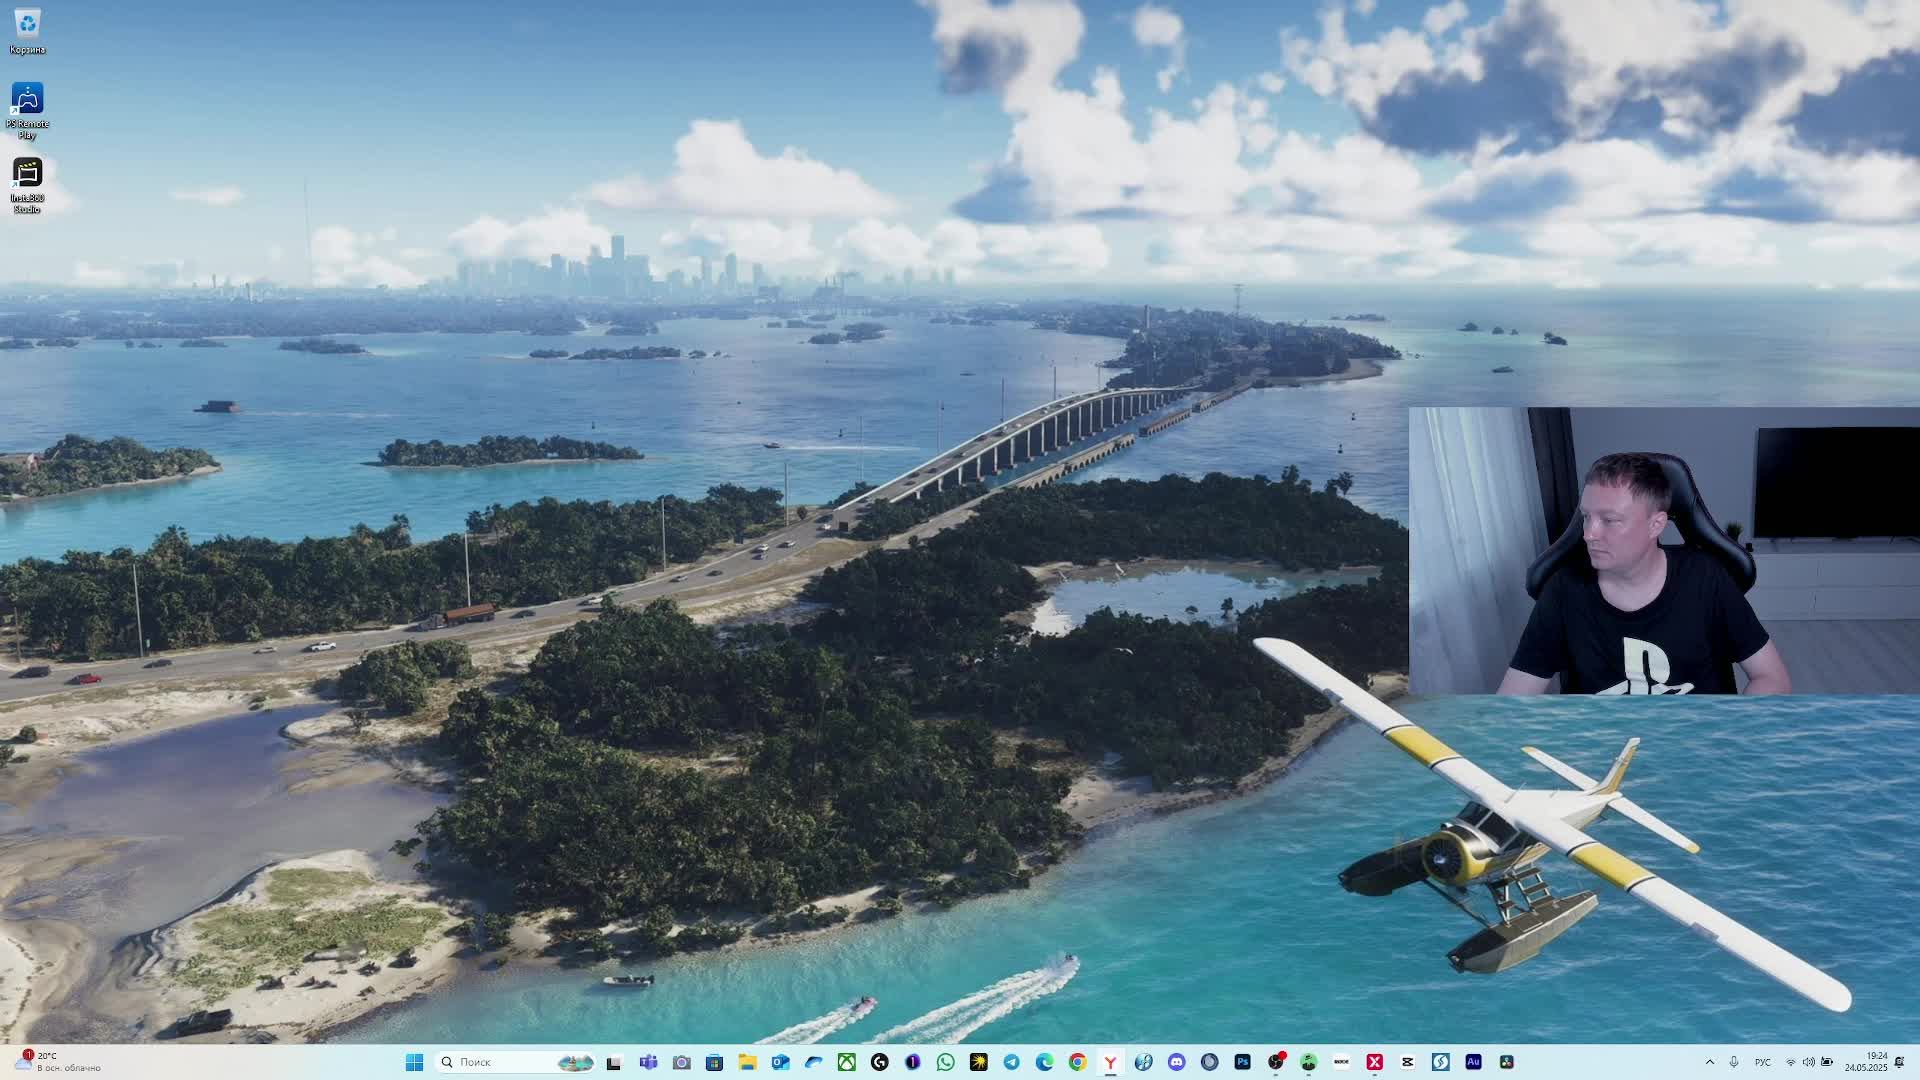Open РУС keyboard language switcher
Screen dimensions: 1920x1080
pos(1762,1062)
